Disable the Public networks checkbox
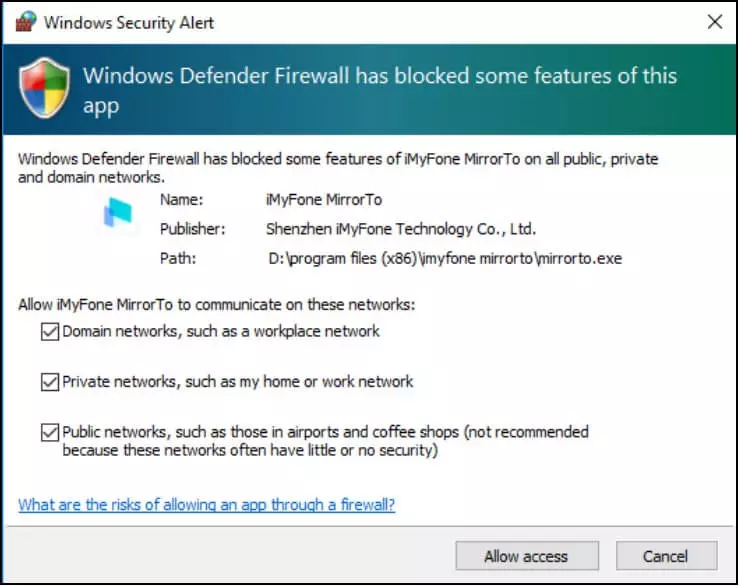The image size is (739, 586). click(49, 433)
